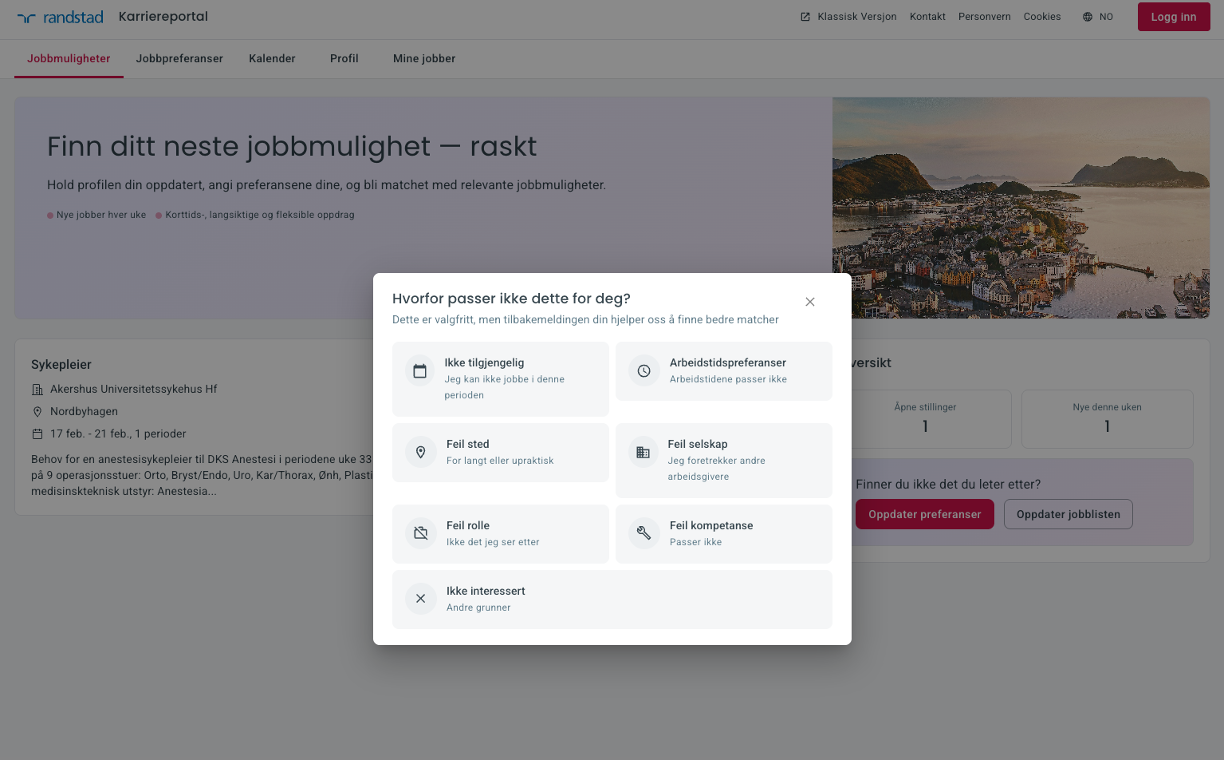The width and height of the screenshot is (1224, 760).
Task: Click the X icon for Ikke interessert
Action: 420,599
